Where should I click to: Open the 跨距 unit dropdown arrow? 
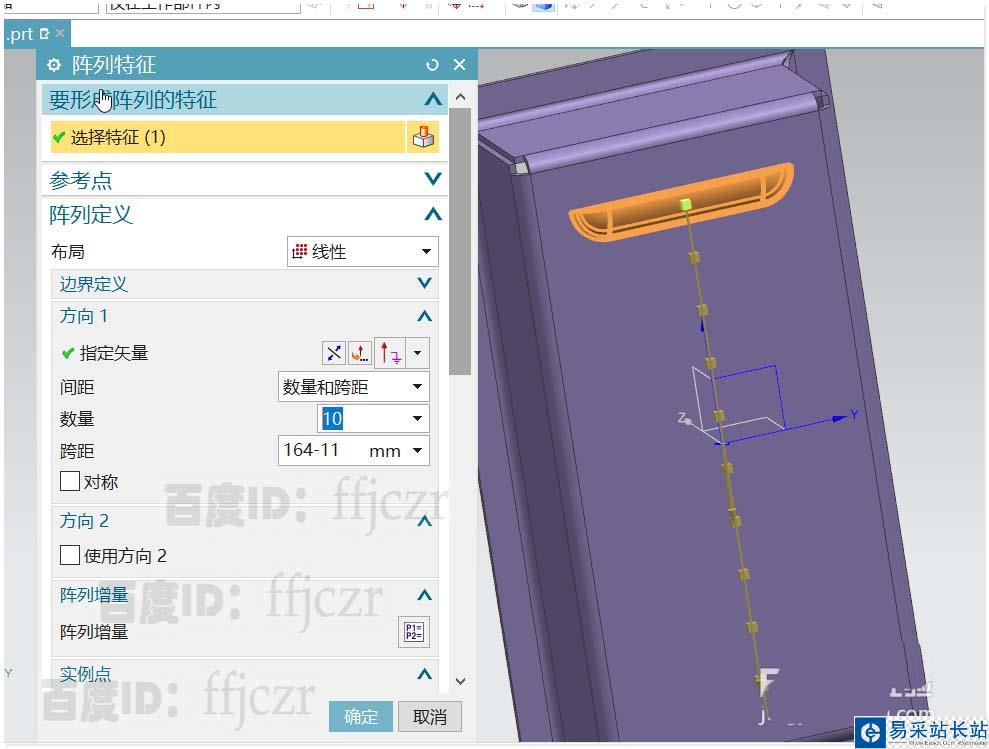coord(417,451)
